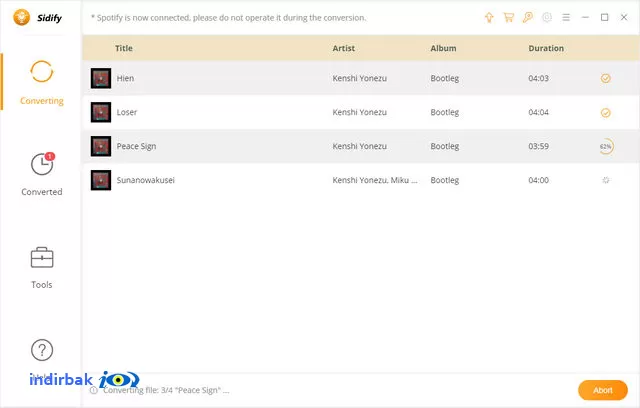This screenshot has height=408, width=640.
Task: Select the Peace Sign song title
Action: click(x=136, y=146)
